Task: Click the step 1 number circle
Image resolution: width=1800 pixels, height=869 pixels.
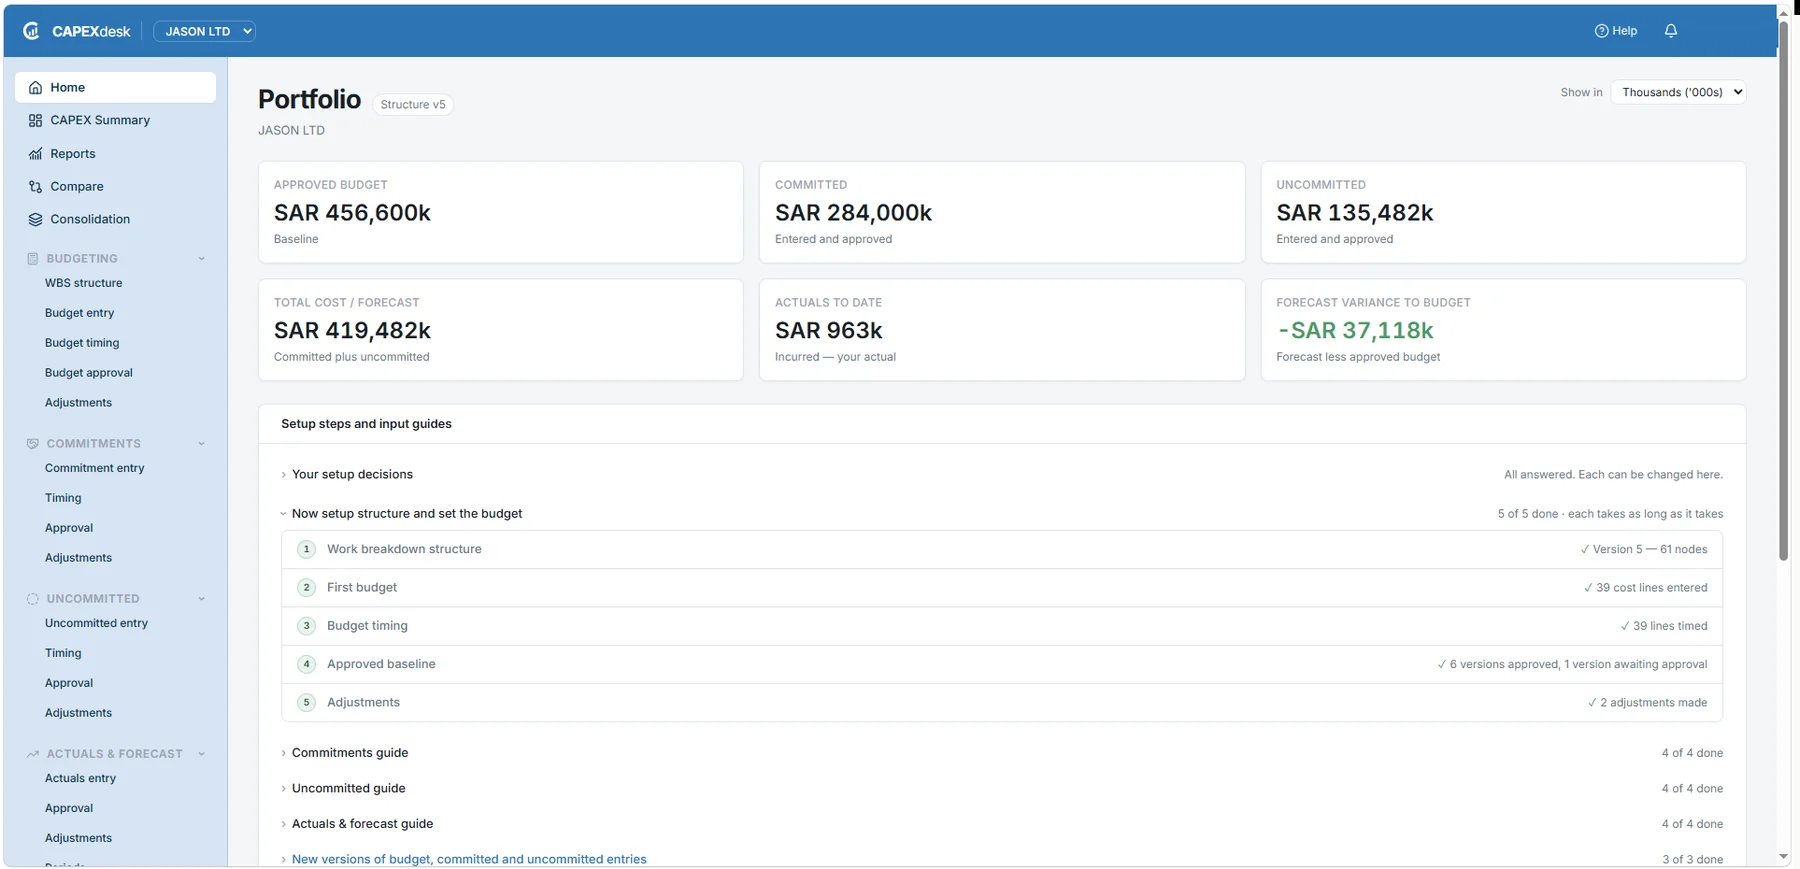Action: point(307,549)
